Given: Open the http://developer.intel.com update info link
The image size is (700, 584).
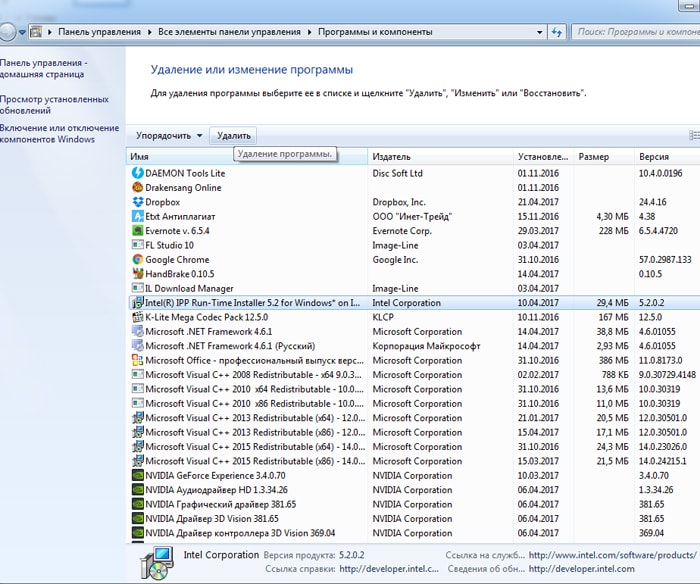Looking at the screenshot, I should 581,569.
